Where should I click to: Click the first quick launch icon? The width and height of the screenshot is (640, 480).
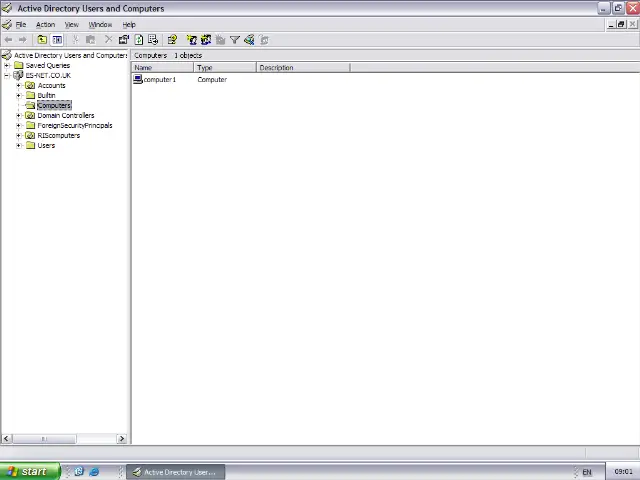pyautogui.click(x=79, y=471)
